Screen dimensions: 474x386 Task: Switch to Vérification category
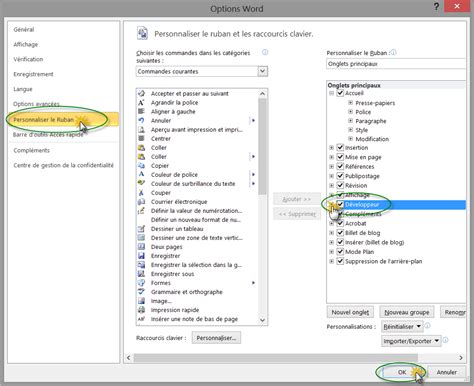coord(28,59)
